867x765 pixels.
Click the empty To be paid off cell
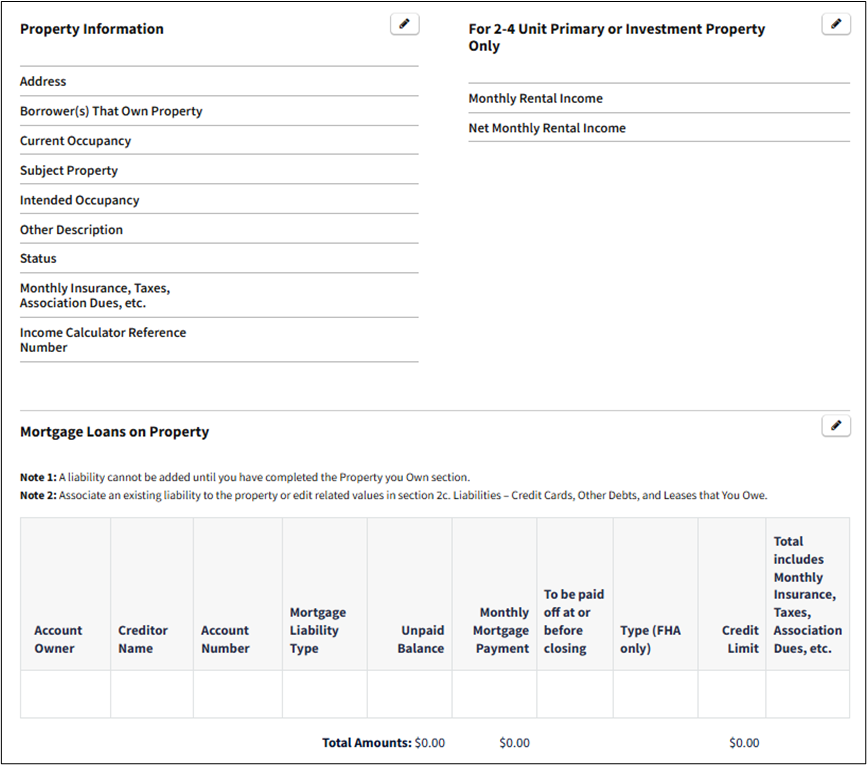574,694
